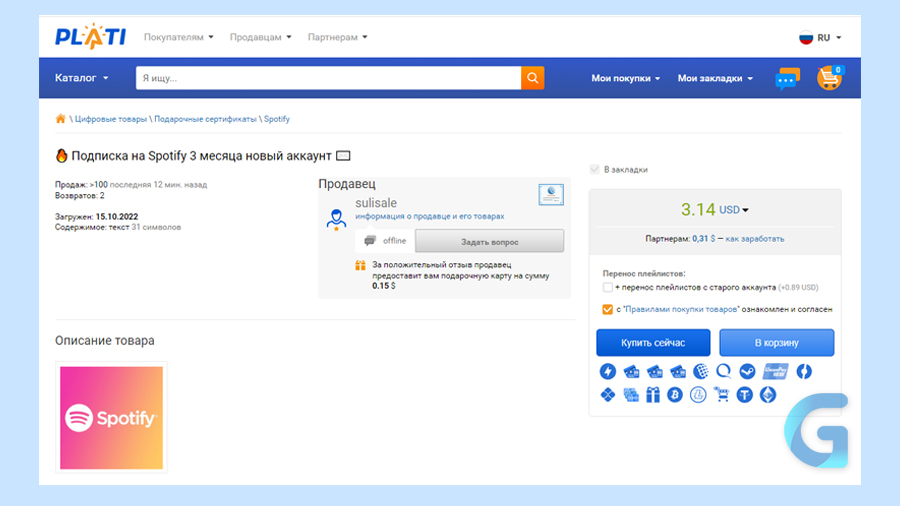
Task: Click the orange gift icon beside review offer
Action: pyautogui.click(x=360, y=265)
